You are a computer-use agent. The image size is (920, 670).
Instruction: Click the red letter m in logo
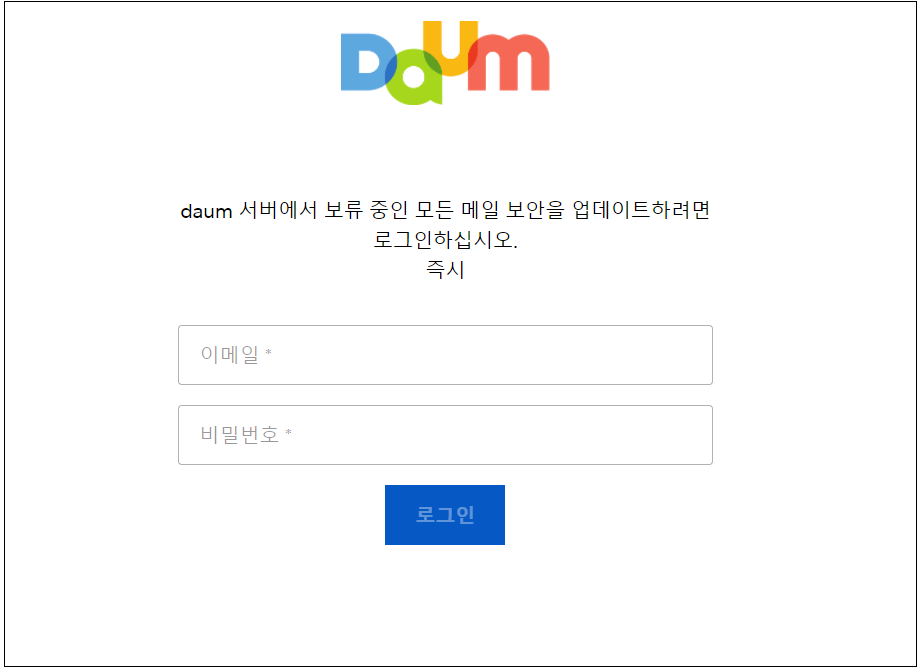[x=509, y=62]
